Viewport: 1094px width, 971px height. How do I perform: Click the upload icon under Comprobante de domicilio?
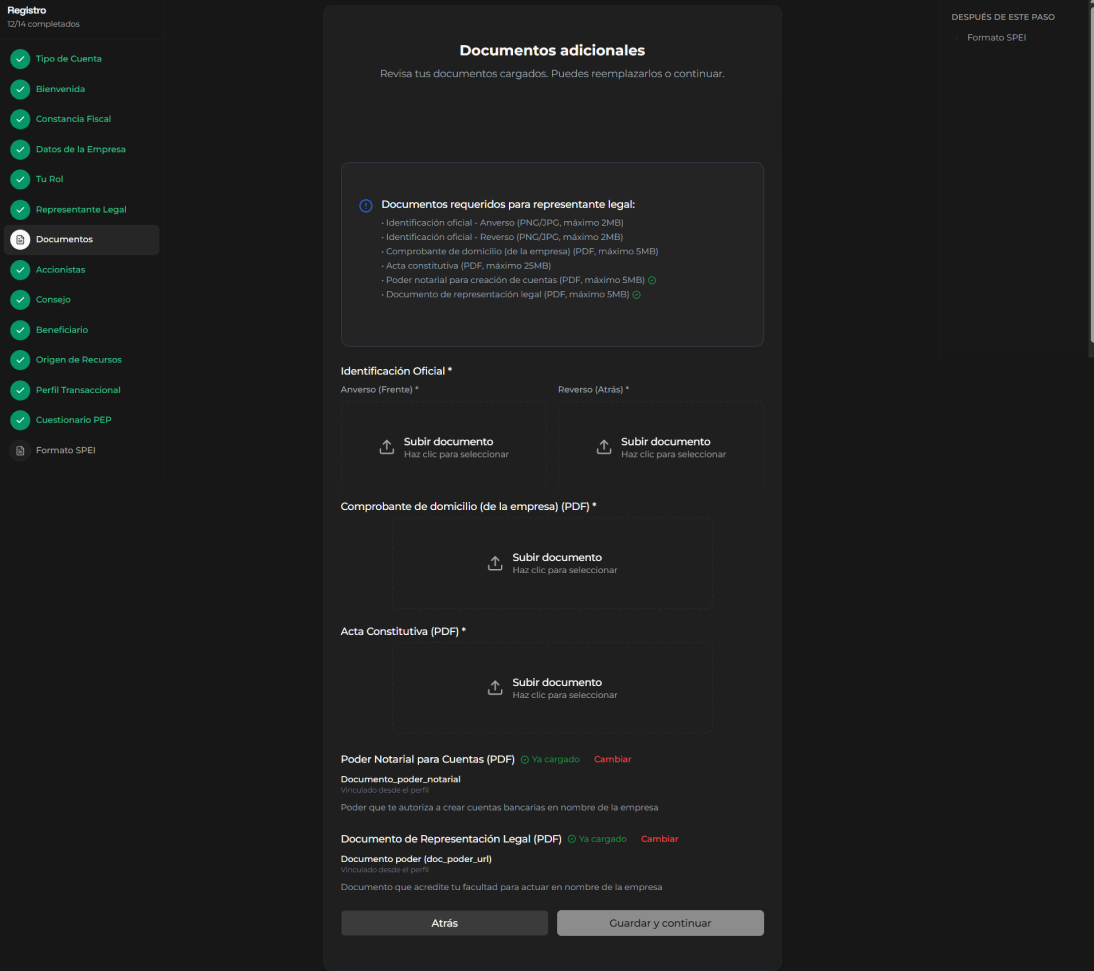click(x=495, y=563)
